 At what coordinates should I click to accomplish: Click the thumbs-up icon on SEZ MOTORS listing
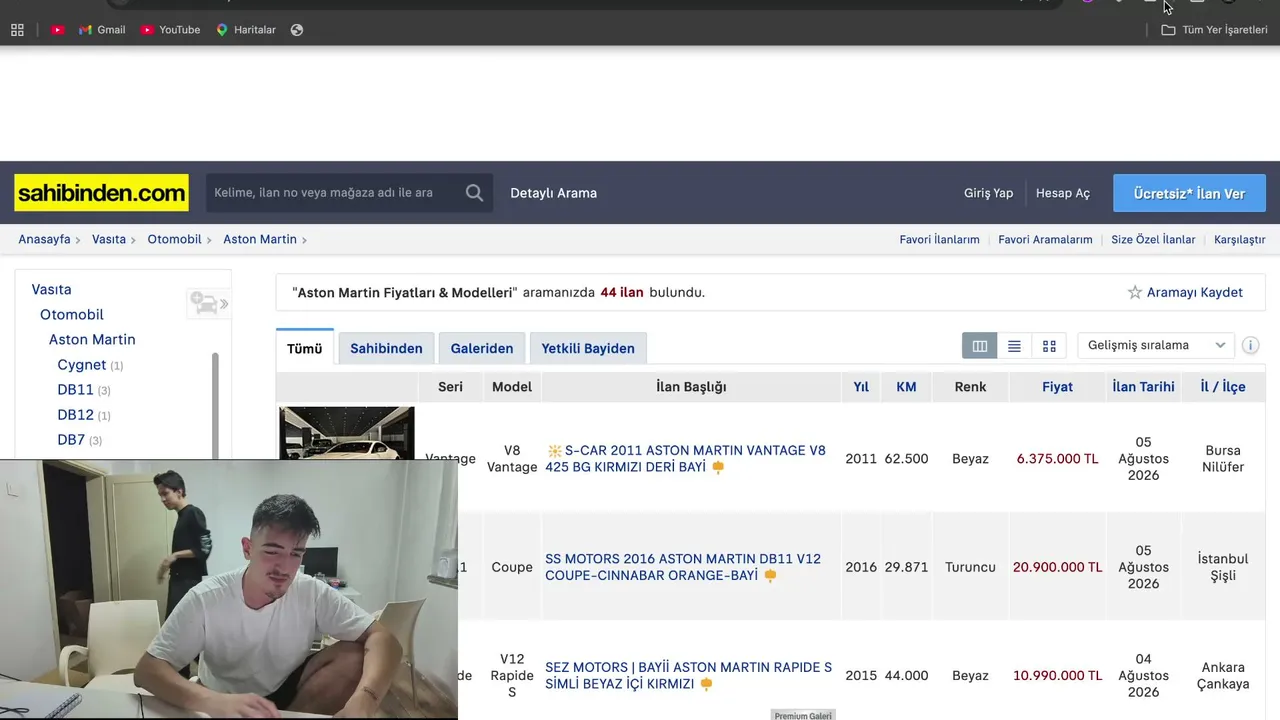(x=706, y=685)
